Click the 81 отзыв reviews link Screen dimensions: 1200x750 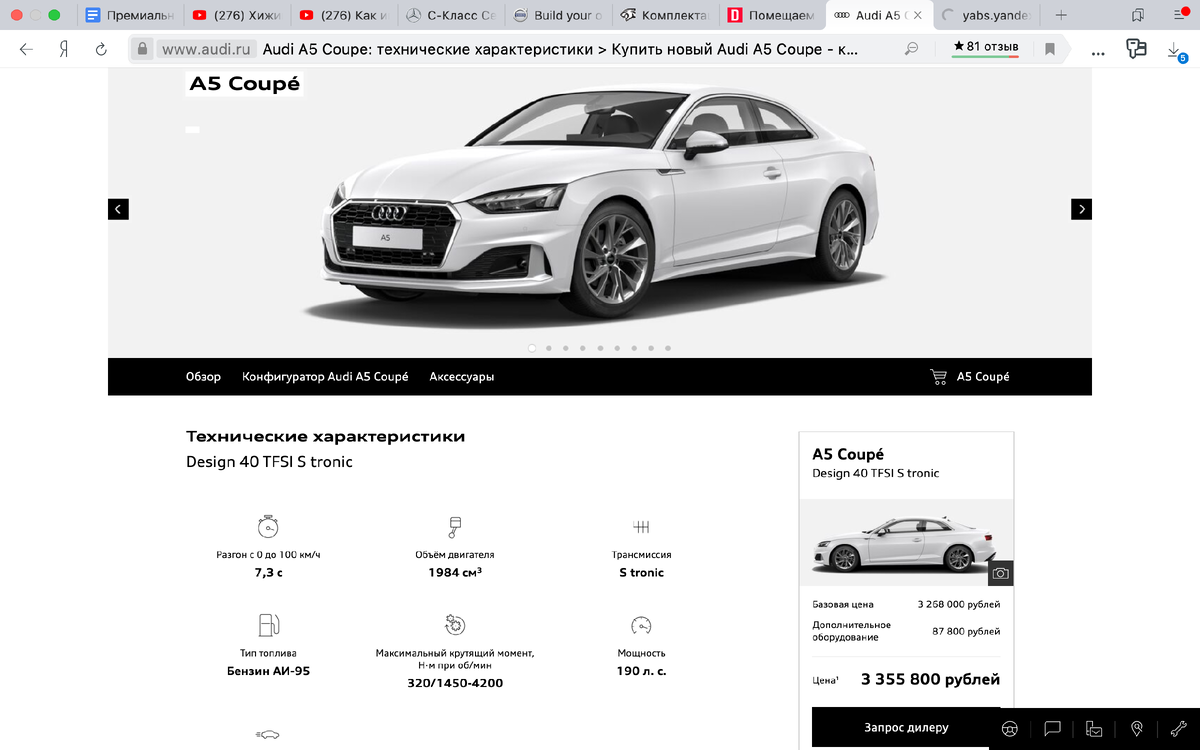click(x=985, y=46)
